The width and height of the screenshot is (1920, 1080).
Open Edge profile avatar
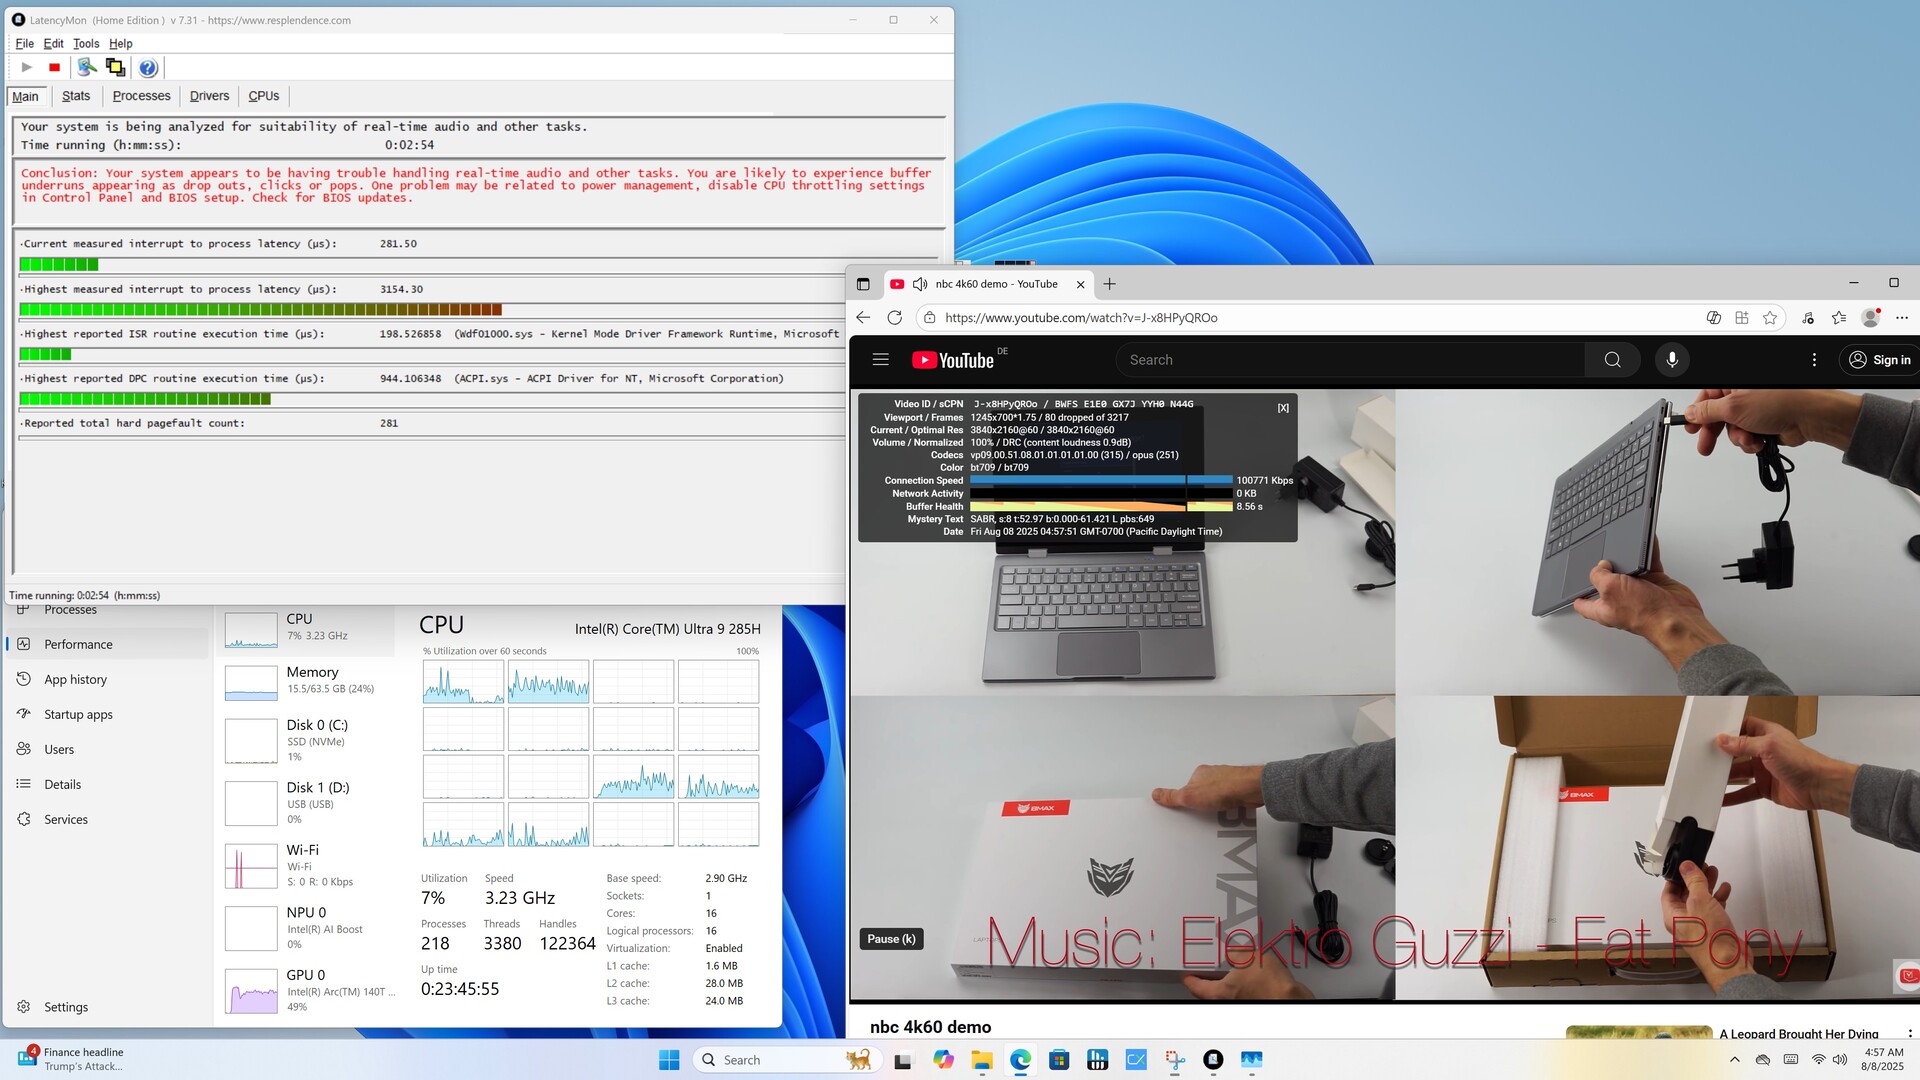pos(1870,317)
